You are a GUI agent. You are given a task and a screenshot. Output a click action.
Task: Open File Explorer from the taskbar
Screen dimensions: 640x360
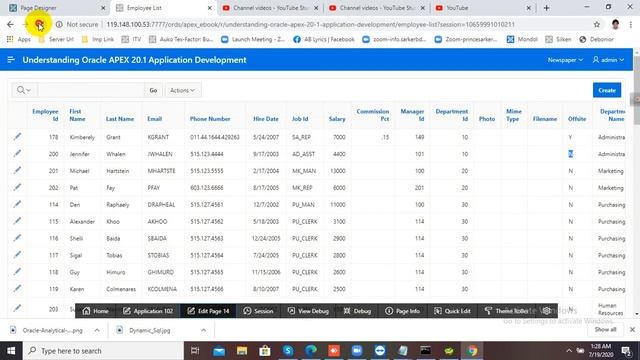click(x=242, y=351)
